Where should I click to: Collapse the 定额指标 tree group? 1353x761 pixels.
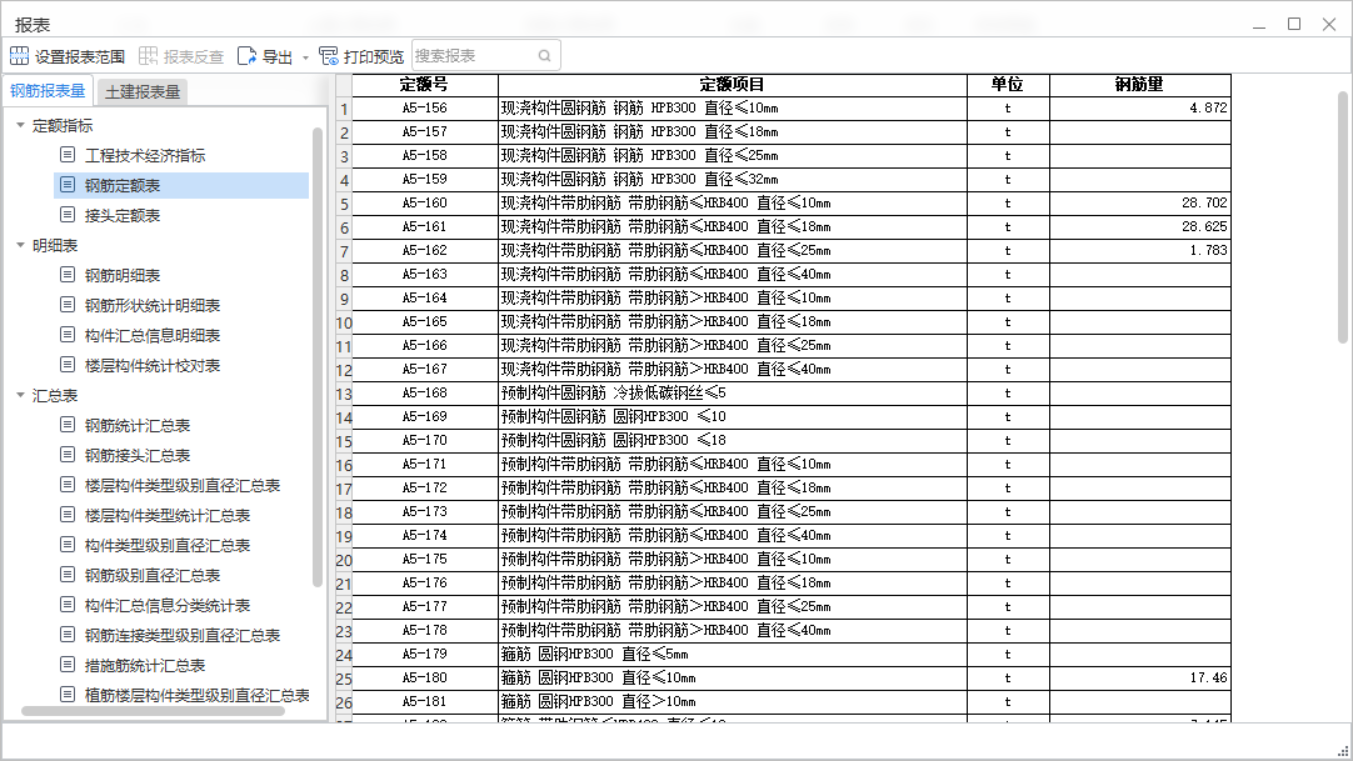pos(20,125)
